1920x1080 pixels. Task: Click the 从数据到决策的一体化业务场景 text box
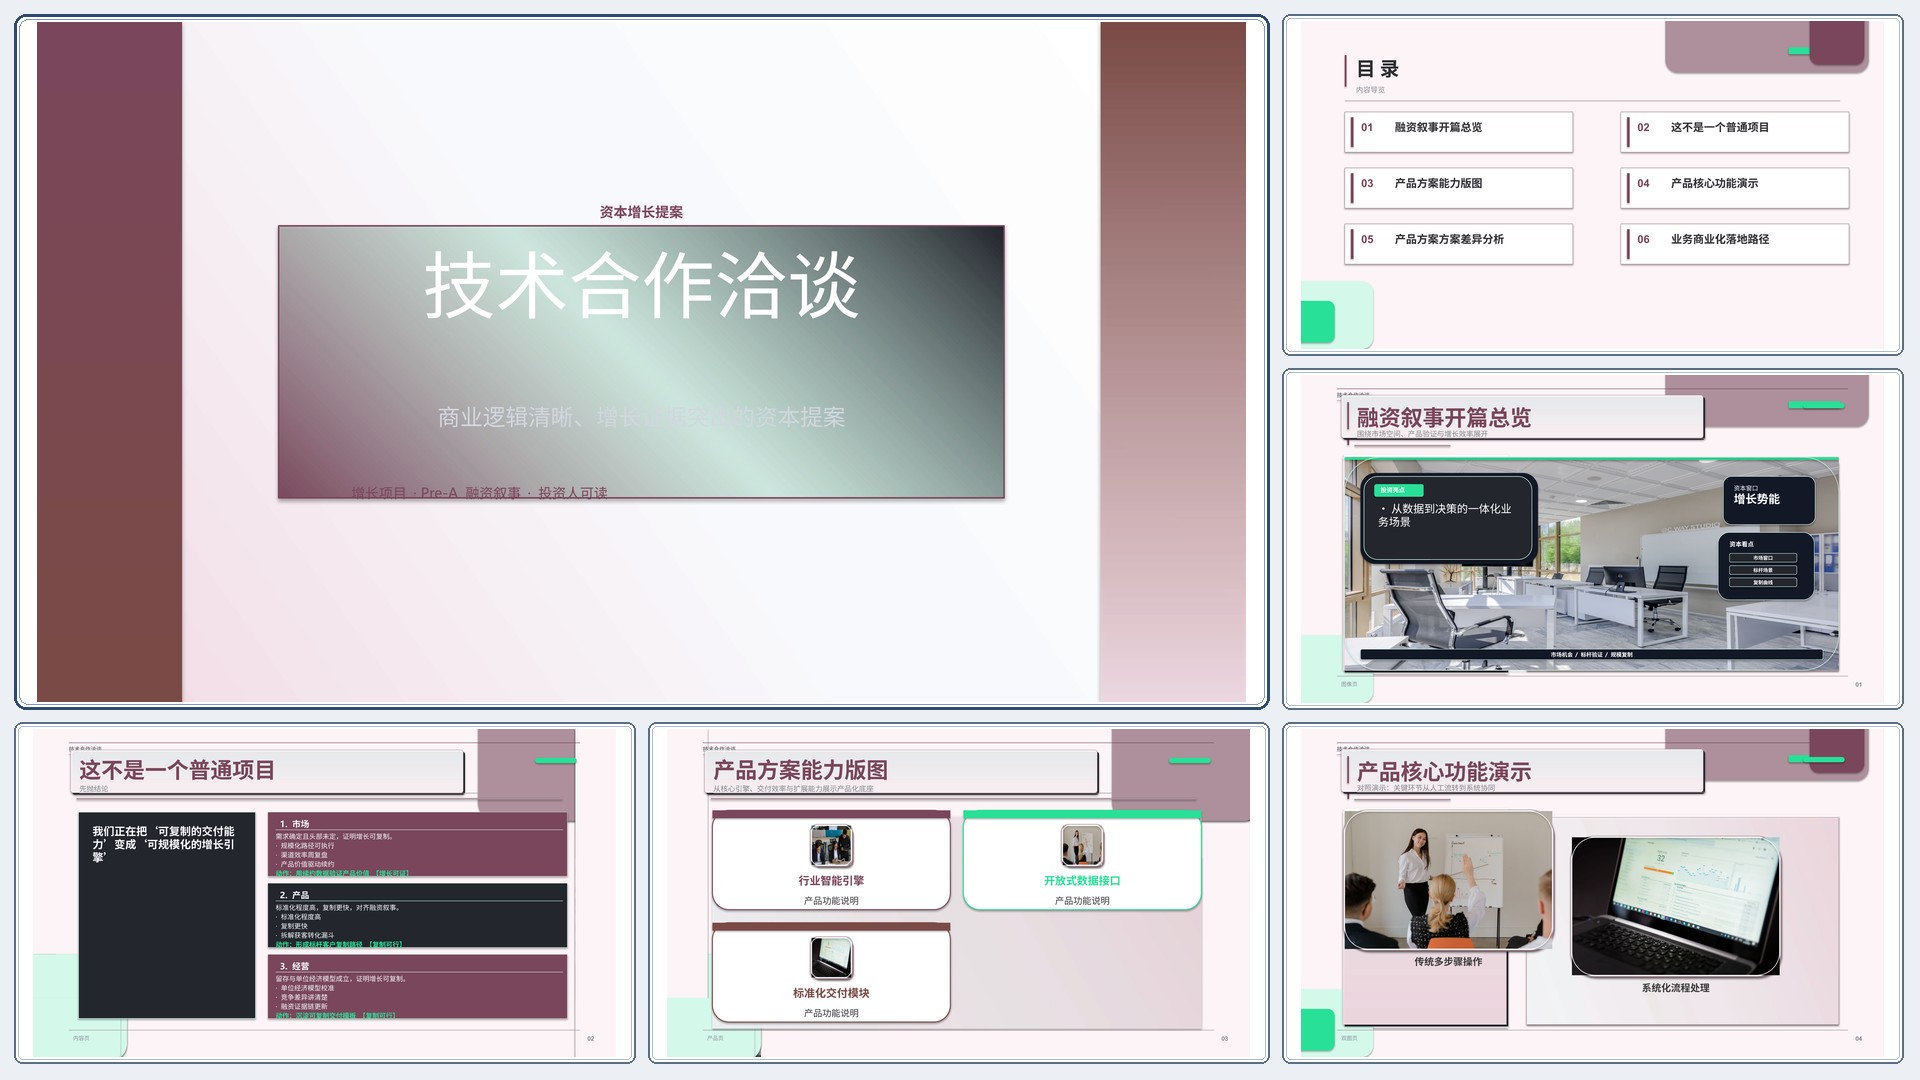click(x=1448, y=517)
